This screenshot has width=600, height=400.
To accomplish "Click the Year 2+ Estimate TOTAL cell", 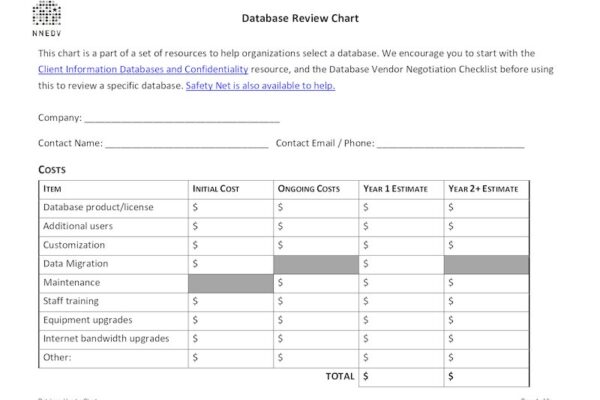I will coord(486,377).
